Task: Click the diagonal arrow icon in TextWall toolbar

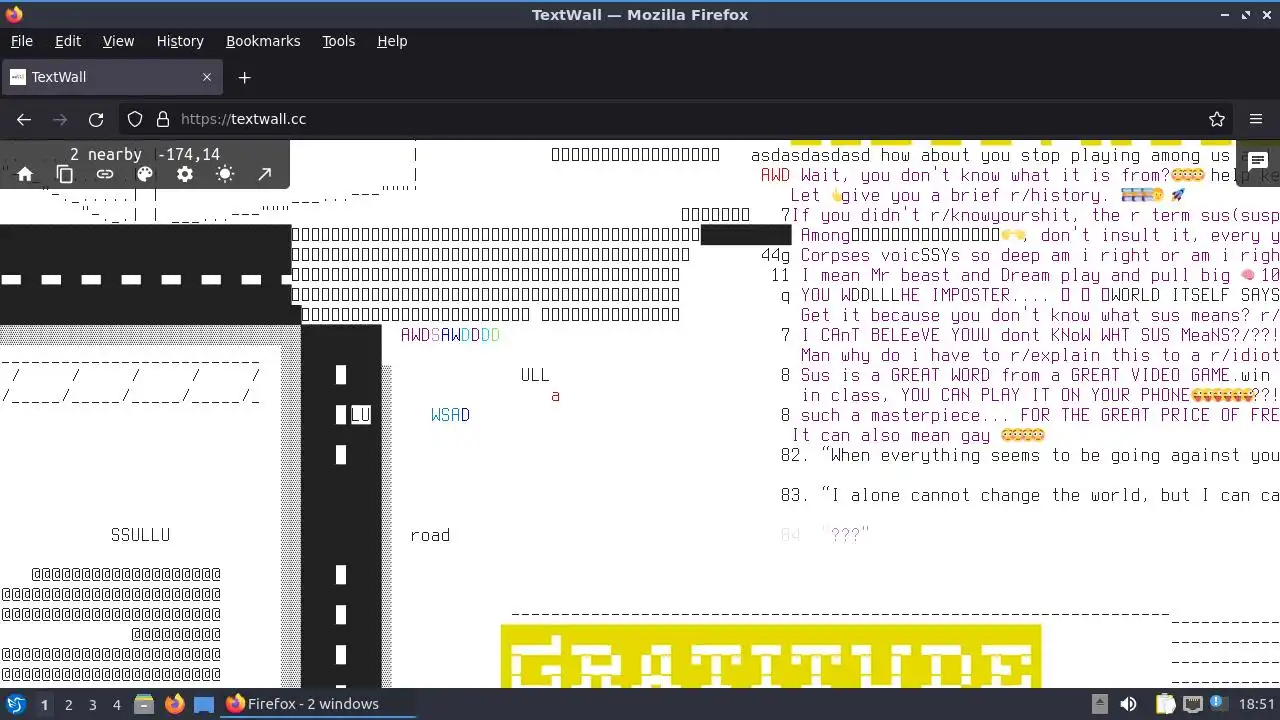Action: [265, 174]
